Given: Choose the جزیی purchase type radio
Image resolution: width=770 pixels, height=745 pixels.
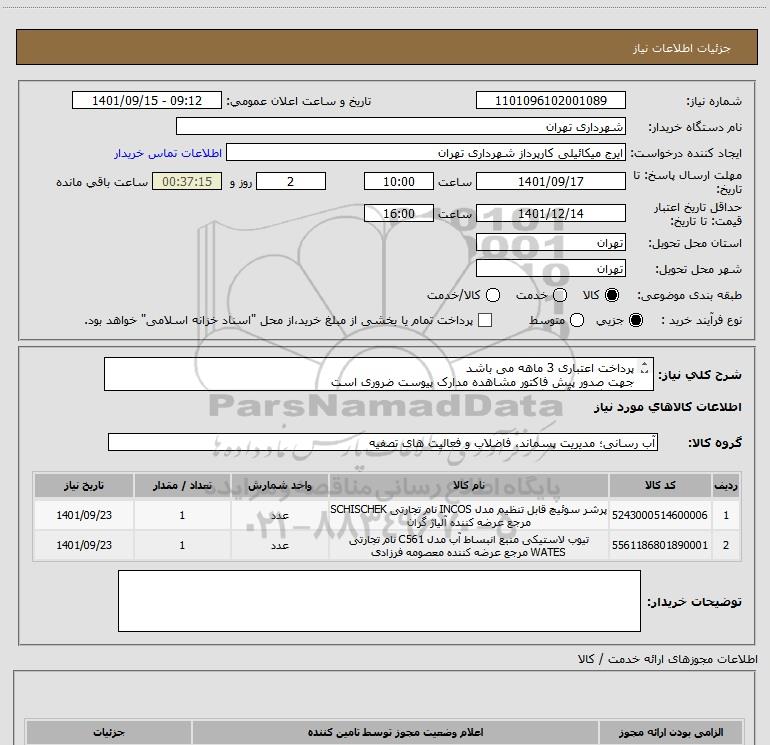Looking at the screenshot, I should pyautogui.click(x=635, y=320).
